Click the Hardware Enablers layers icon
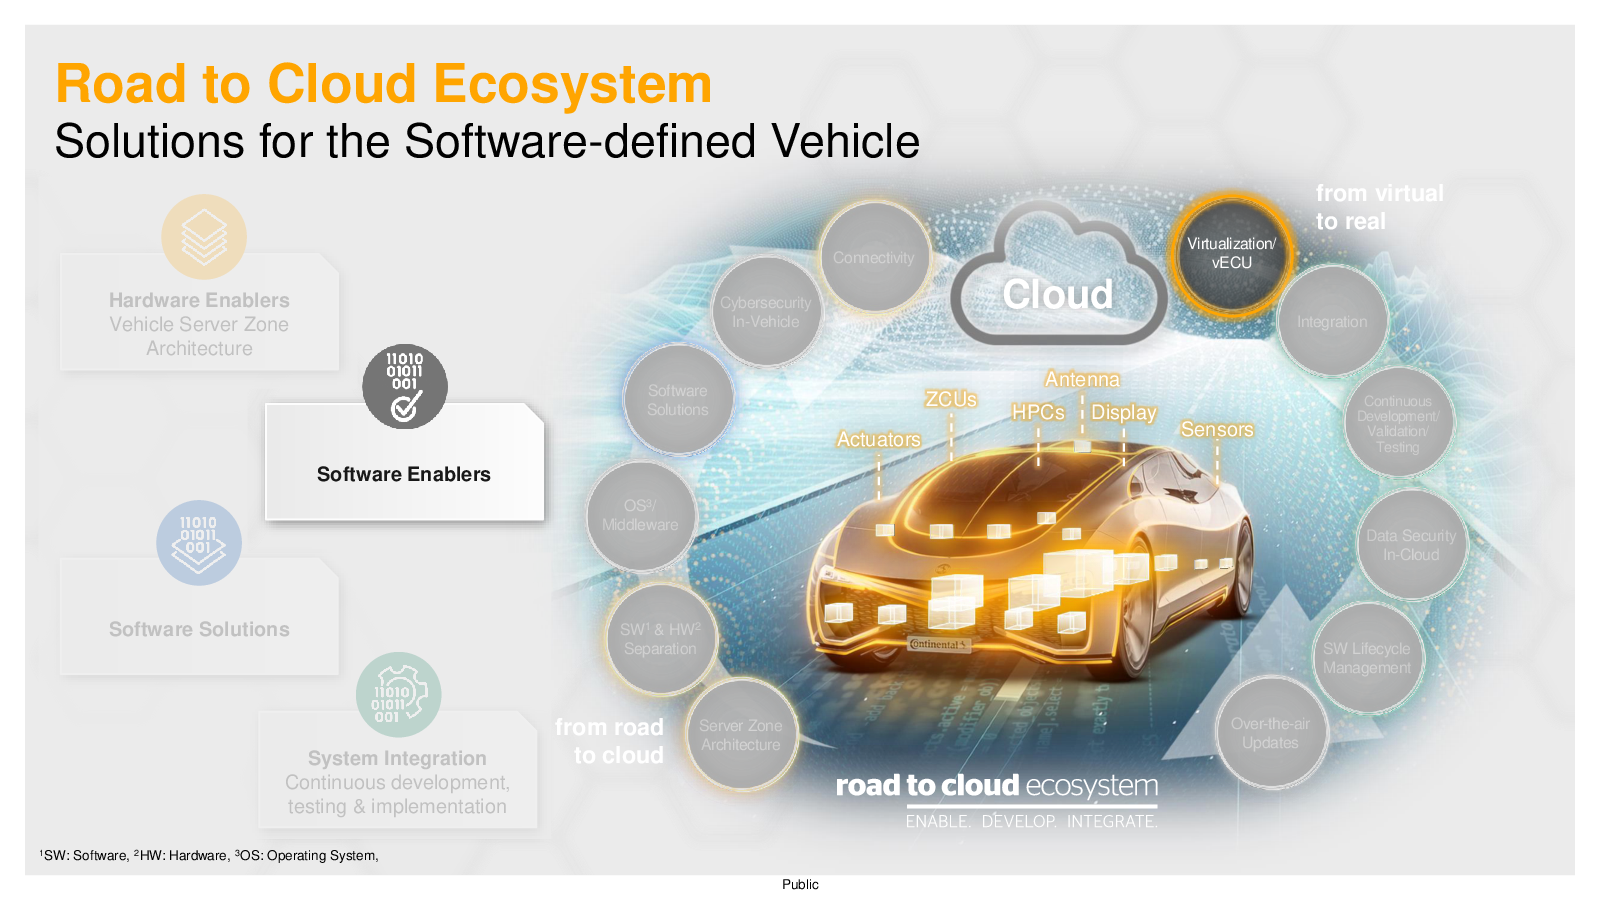 pyautogui.click(x=204, y=237)
